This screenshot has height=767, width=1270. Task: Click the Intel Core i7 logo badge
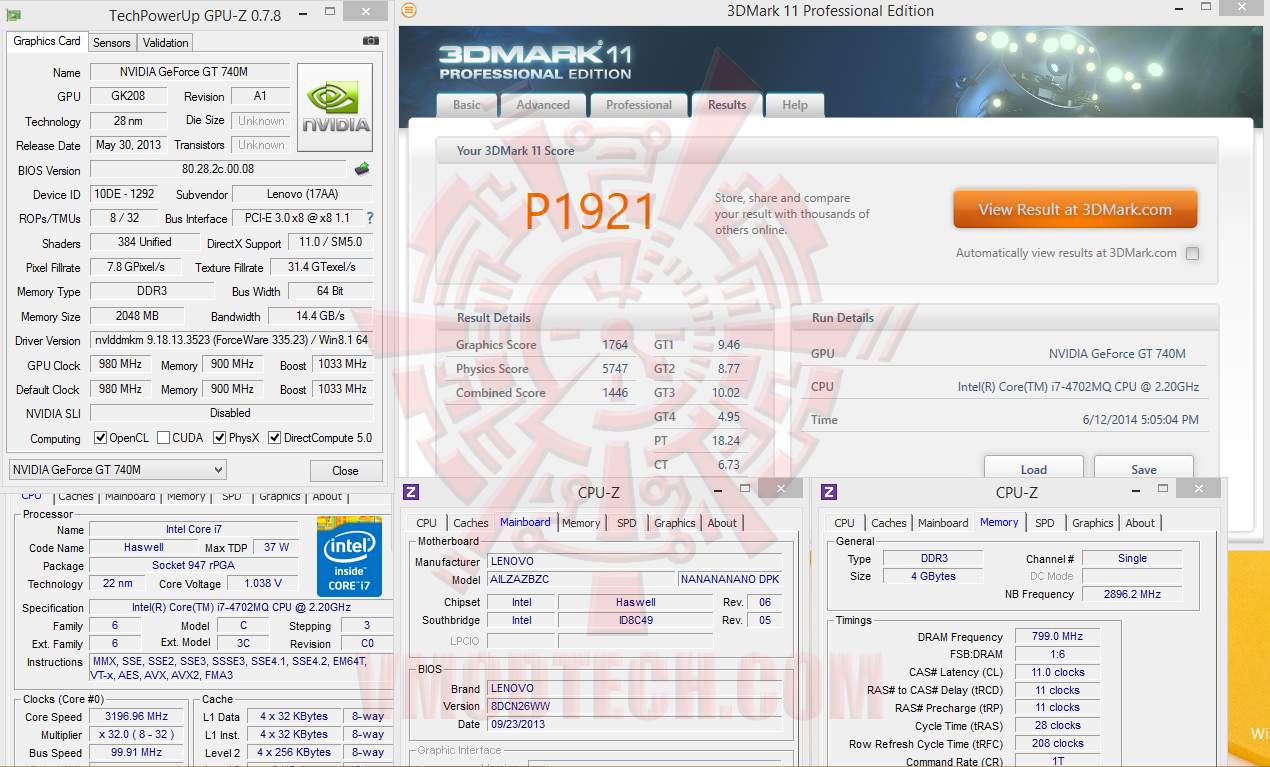[349, 556]
